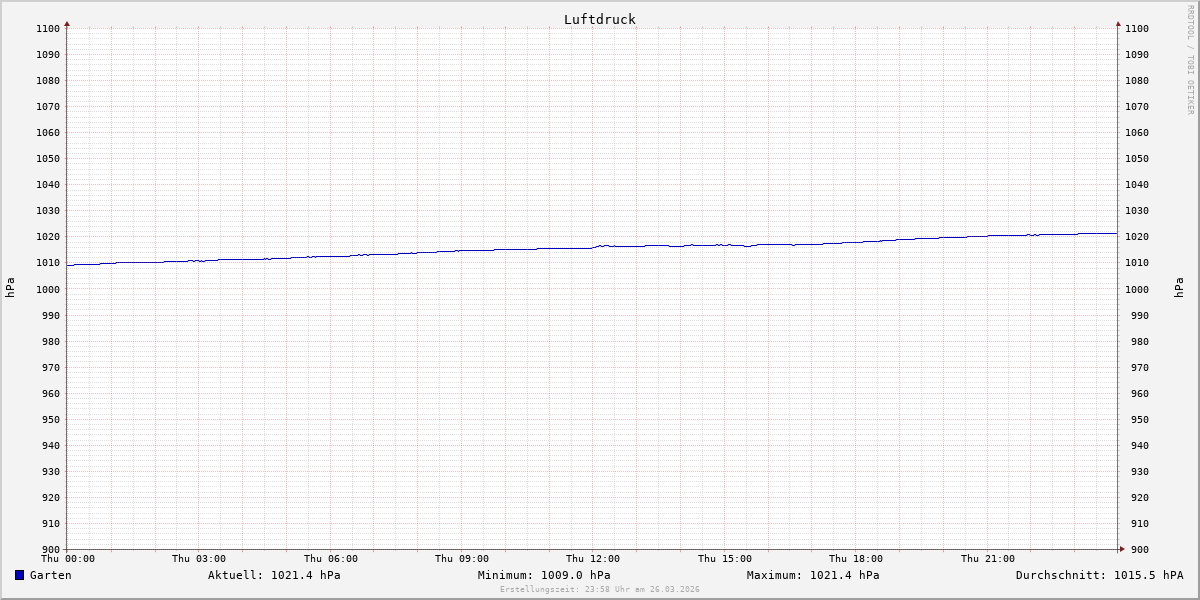The width and height of the screenshot is (1200, 600).
Task: Click the 1100 label on right y-axis
Action: [1137, 29]
